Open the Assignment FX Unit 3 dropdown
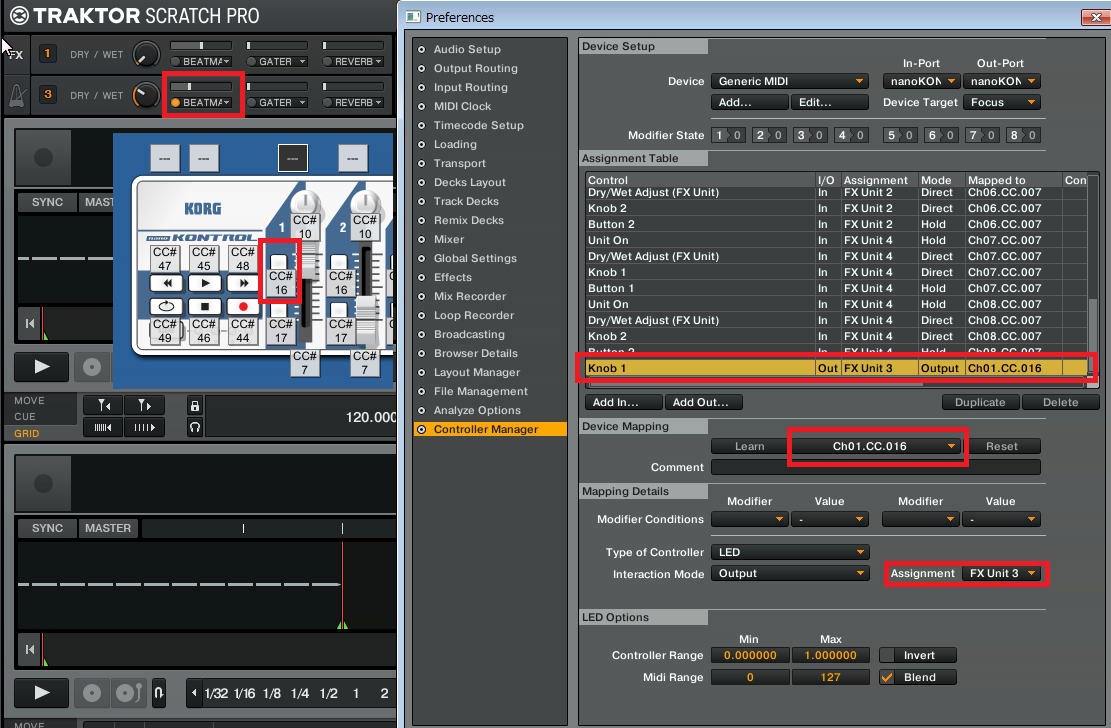The height and width of the screenshot is (728, 1111). point(1001,573)
